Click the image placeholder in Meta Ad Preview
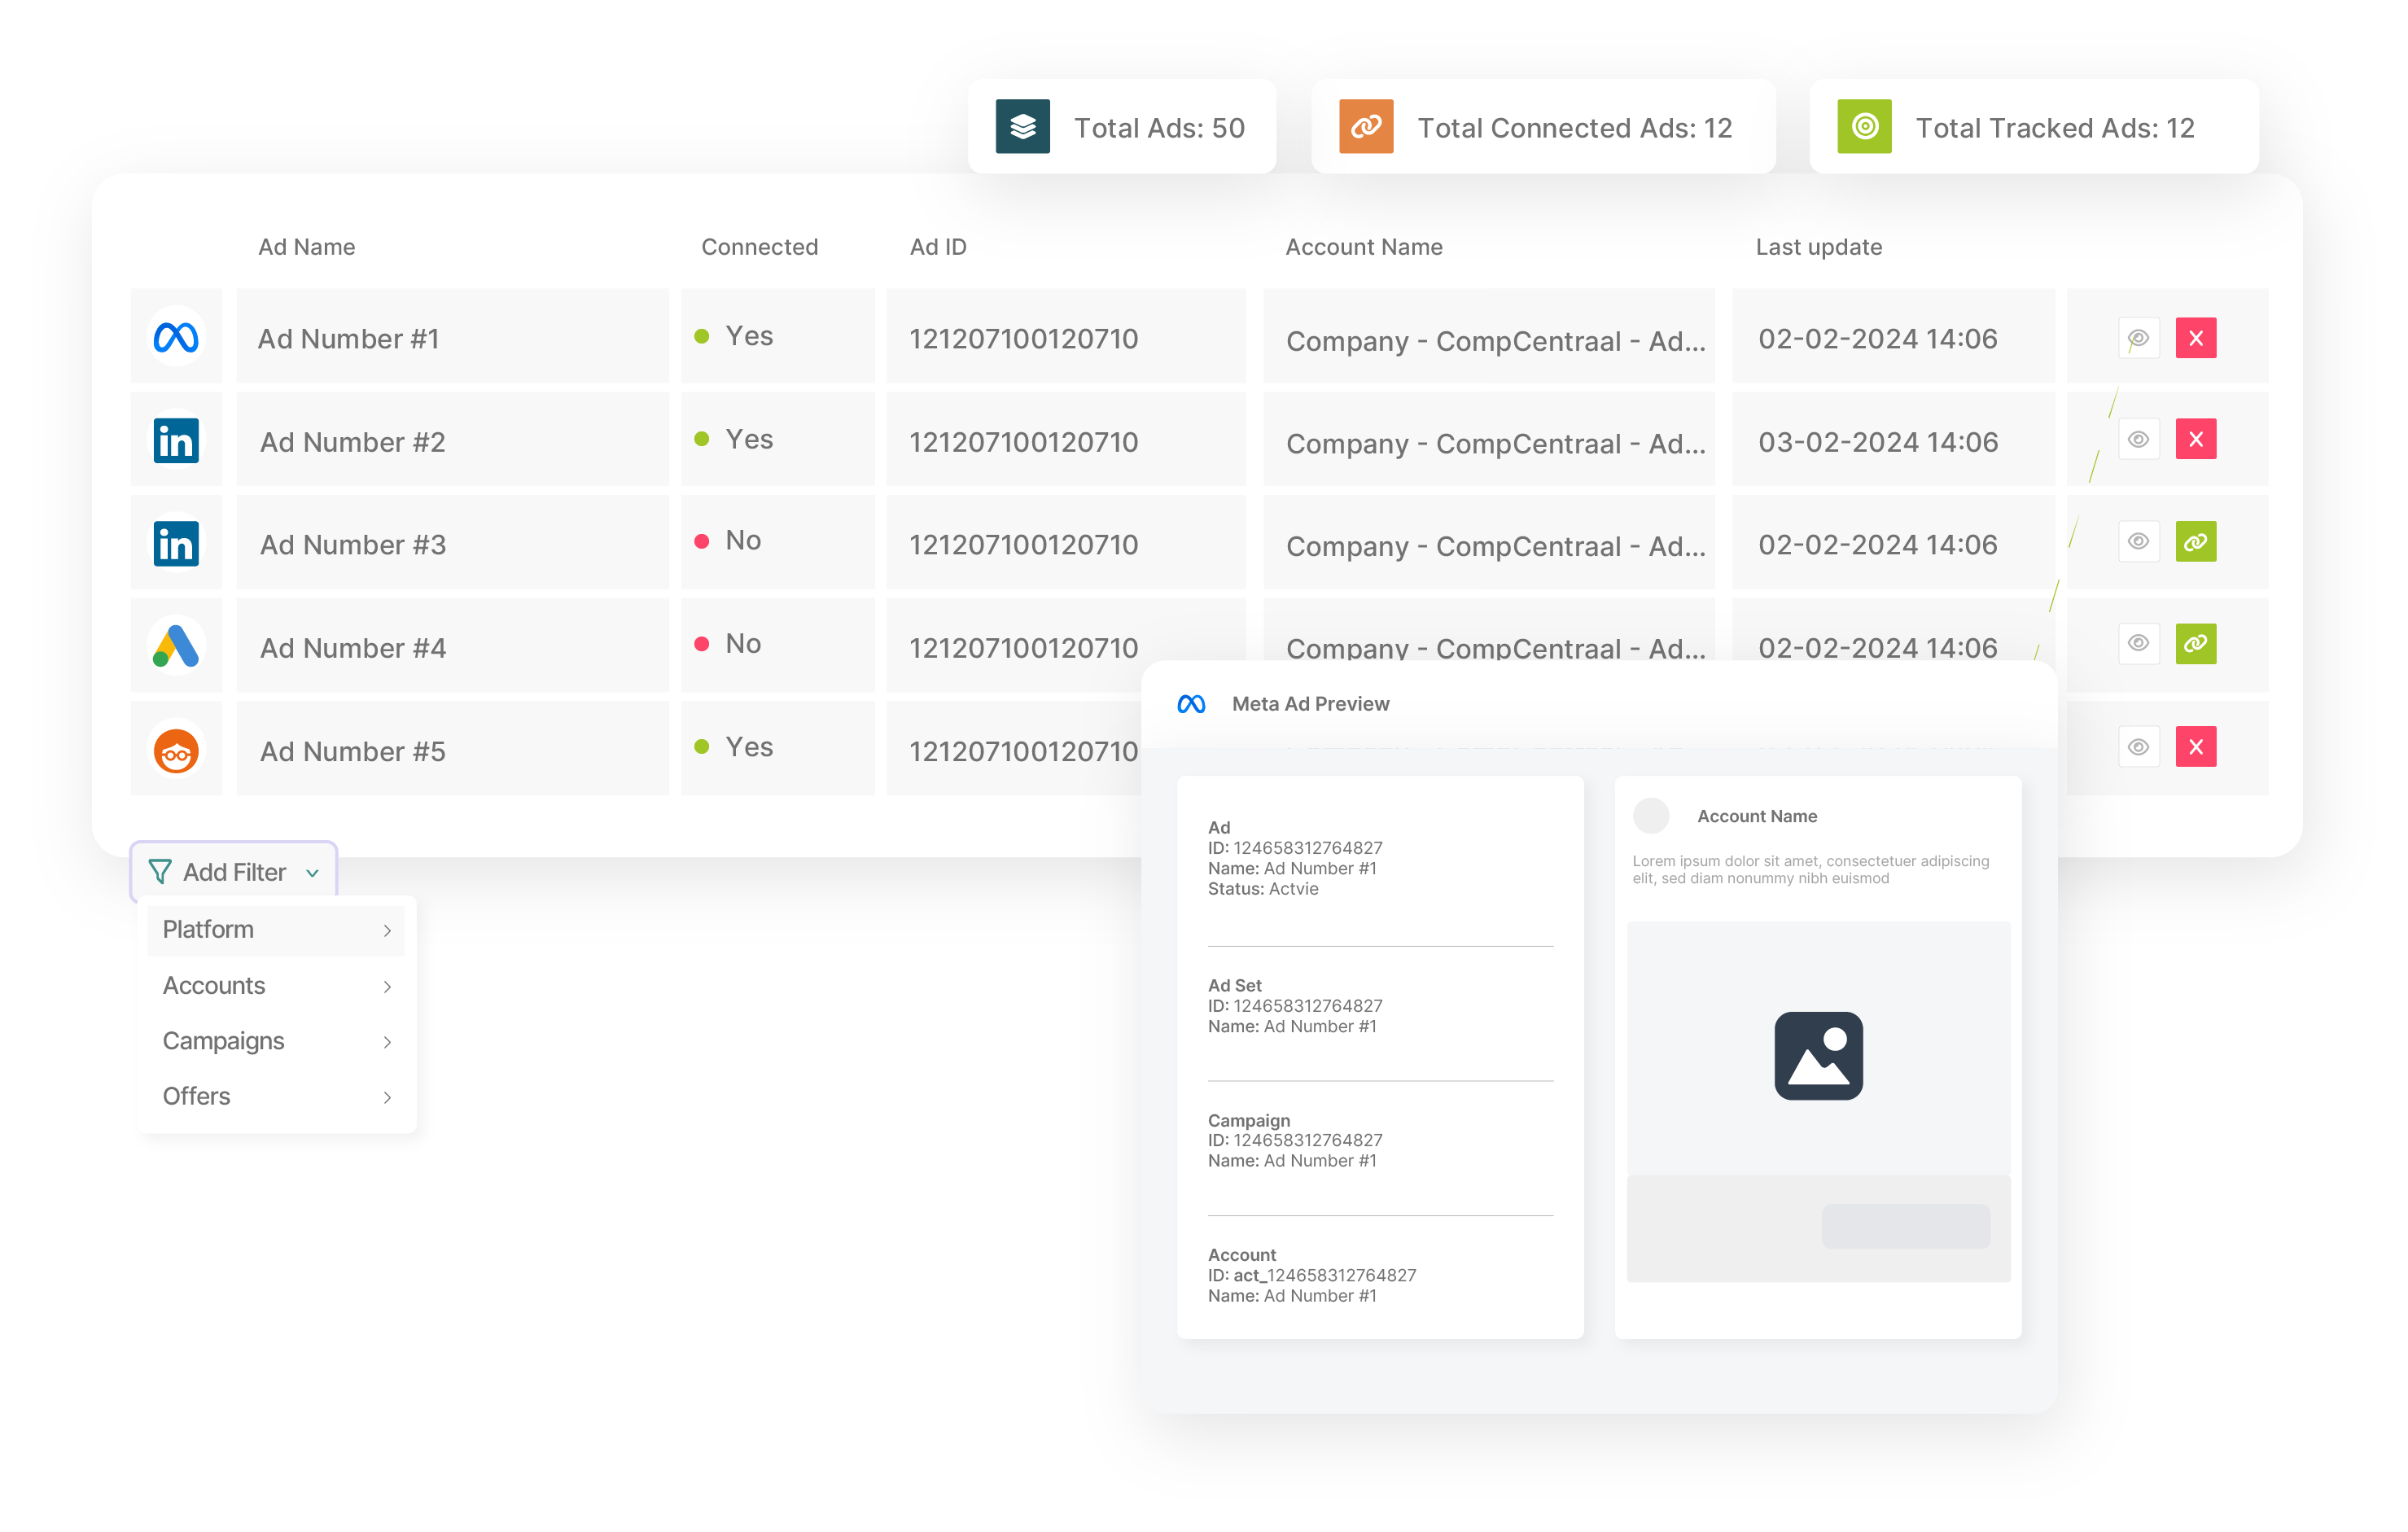This screenshot has width=2408, height=1532. (x=1817, y=1055)
